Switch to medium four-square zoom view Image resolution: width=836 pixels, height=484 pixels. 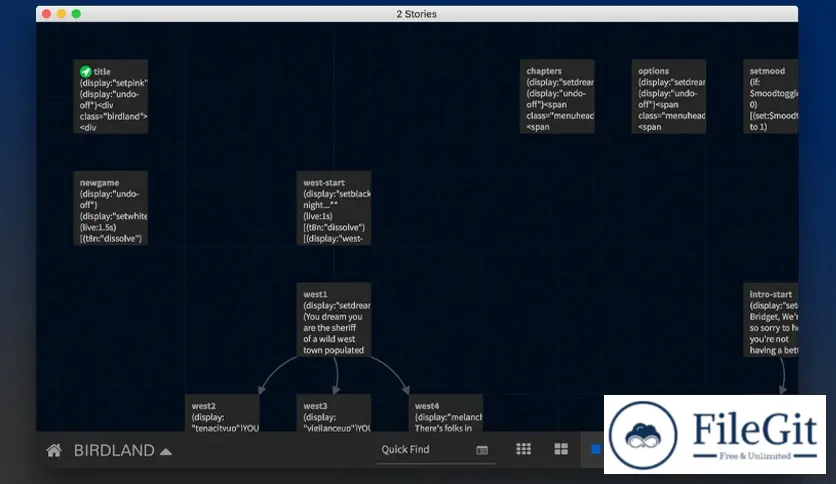pyautogui.click(x=561, y=449)
